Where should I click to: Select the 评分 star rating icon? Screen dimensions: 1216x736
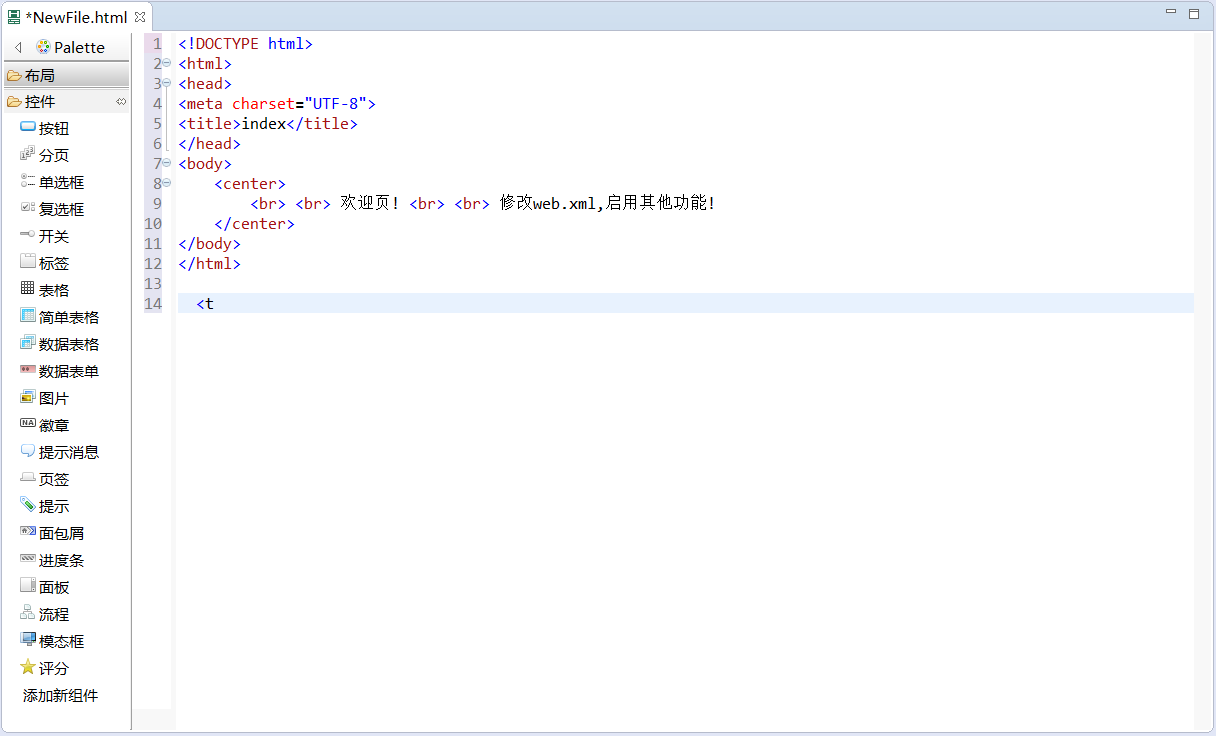28,668
